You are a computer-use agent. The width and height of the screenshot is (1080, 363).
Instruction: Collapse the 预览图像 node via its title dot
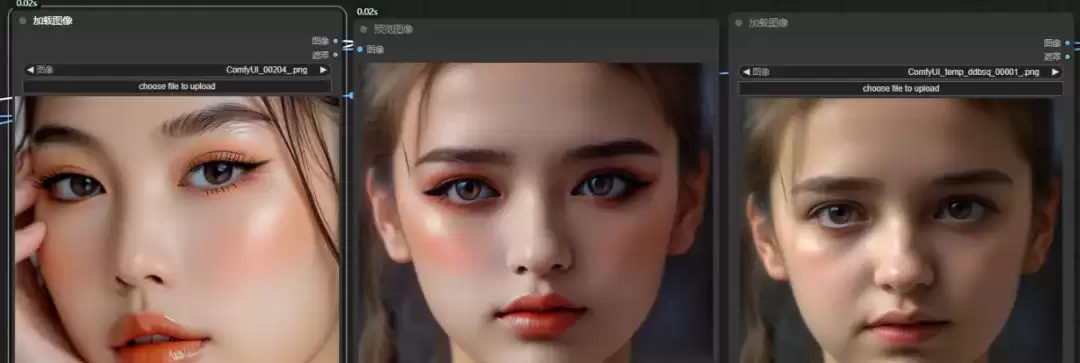(x=364, y=29)
